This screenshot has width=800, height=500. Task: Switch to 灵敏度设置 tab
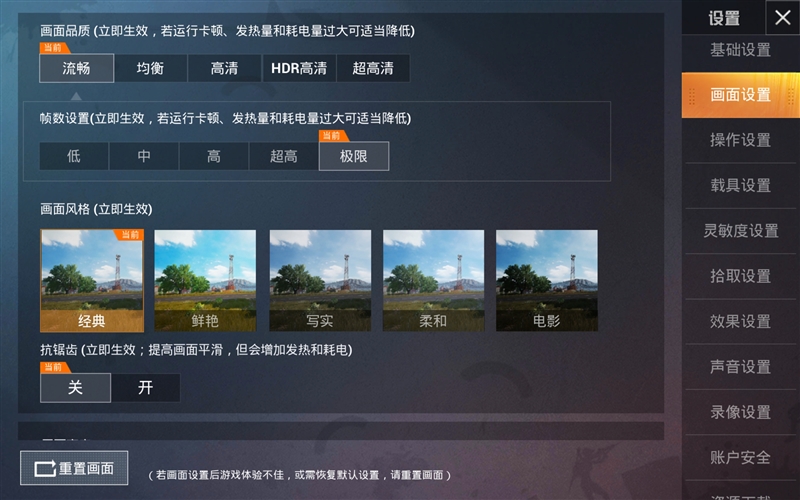point(740,231)
